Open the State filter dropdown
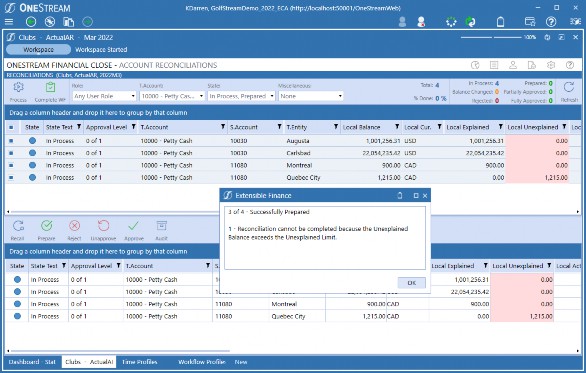This screenshot has width=586, height=373. click(241, 96)
